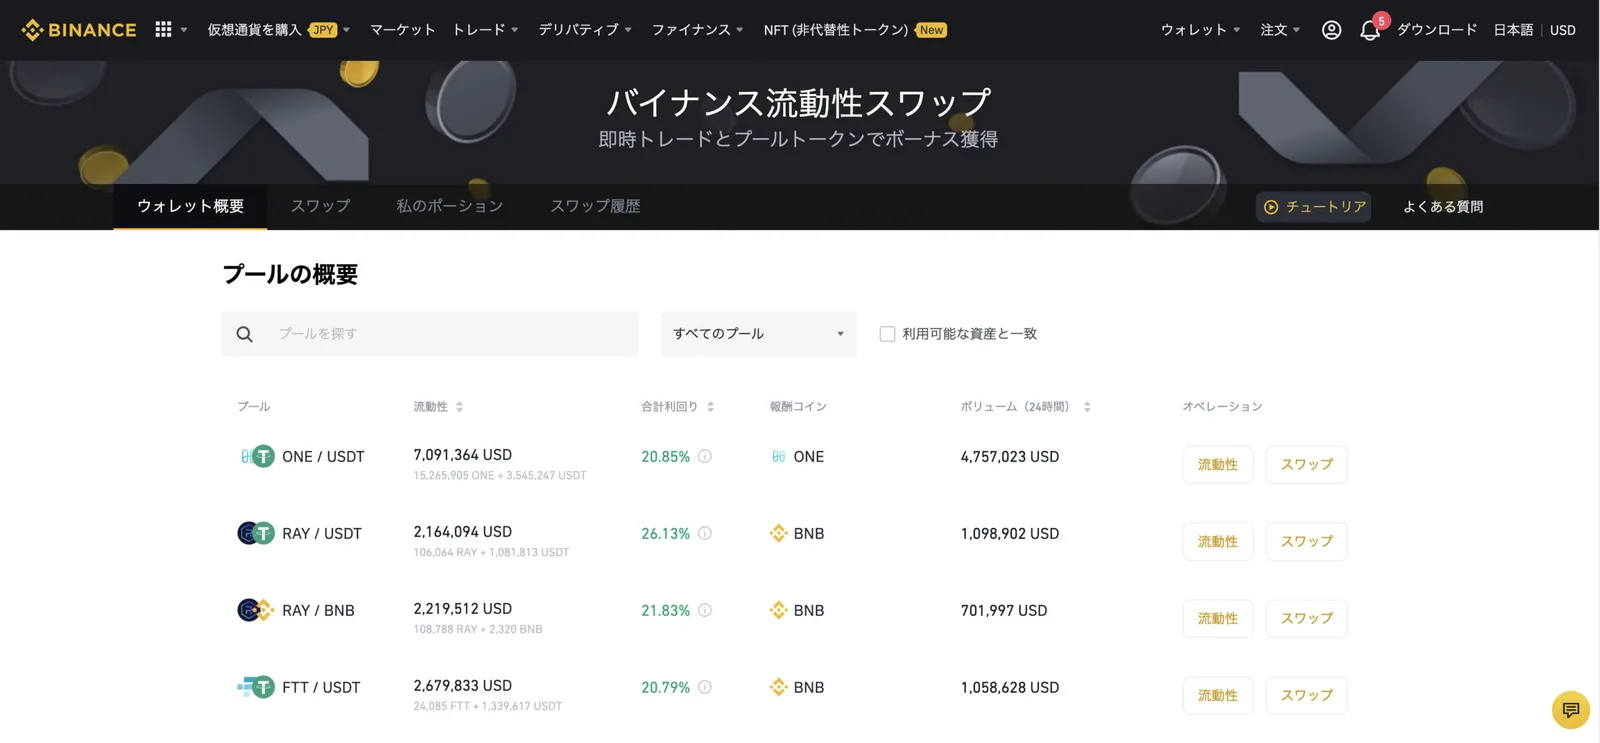
Task: Switch to the スワップ履歴 tab
Action: point(595,207)
